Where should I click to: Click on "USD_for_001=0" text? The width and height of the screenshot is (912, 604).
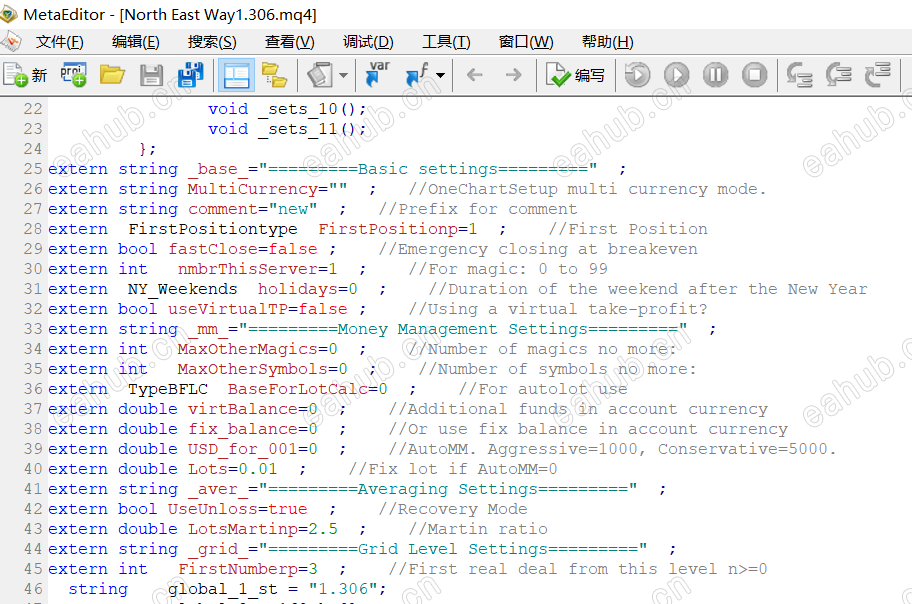pos(252,449)
